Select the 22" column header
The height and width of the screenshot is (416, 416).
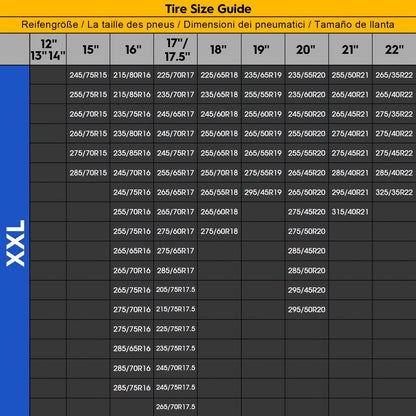[x=394, y=50]
